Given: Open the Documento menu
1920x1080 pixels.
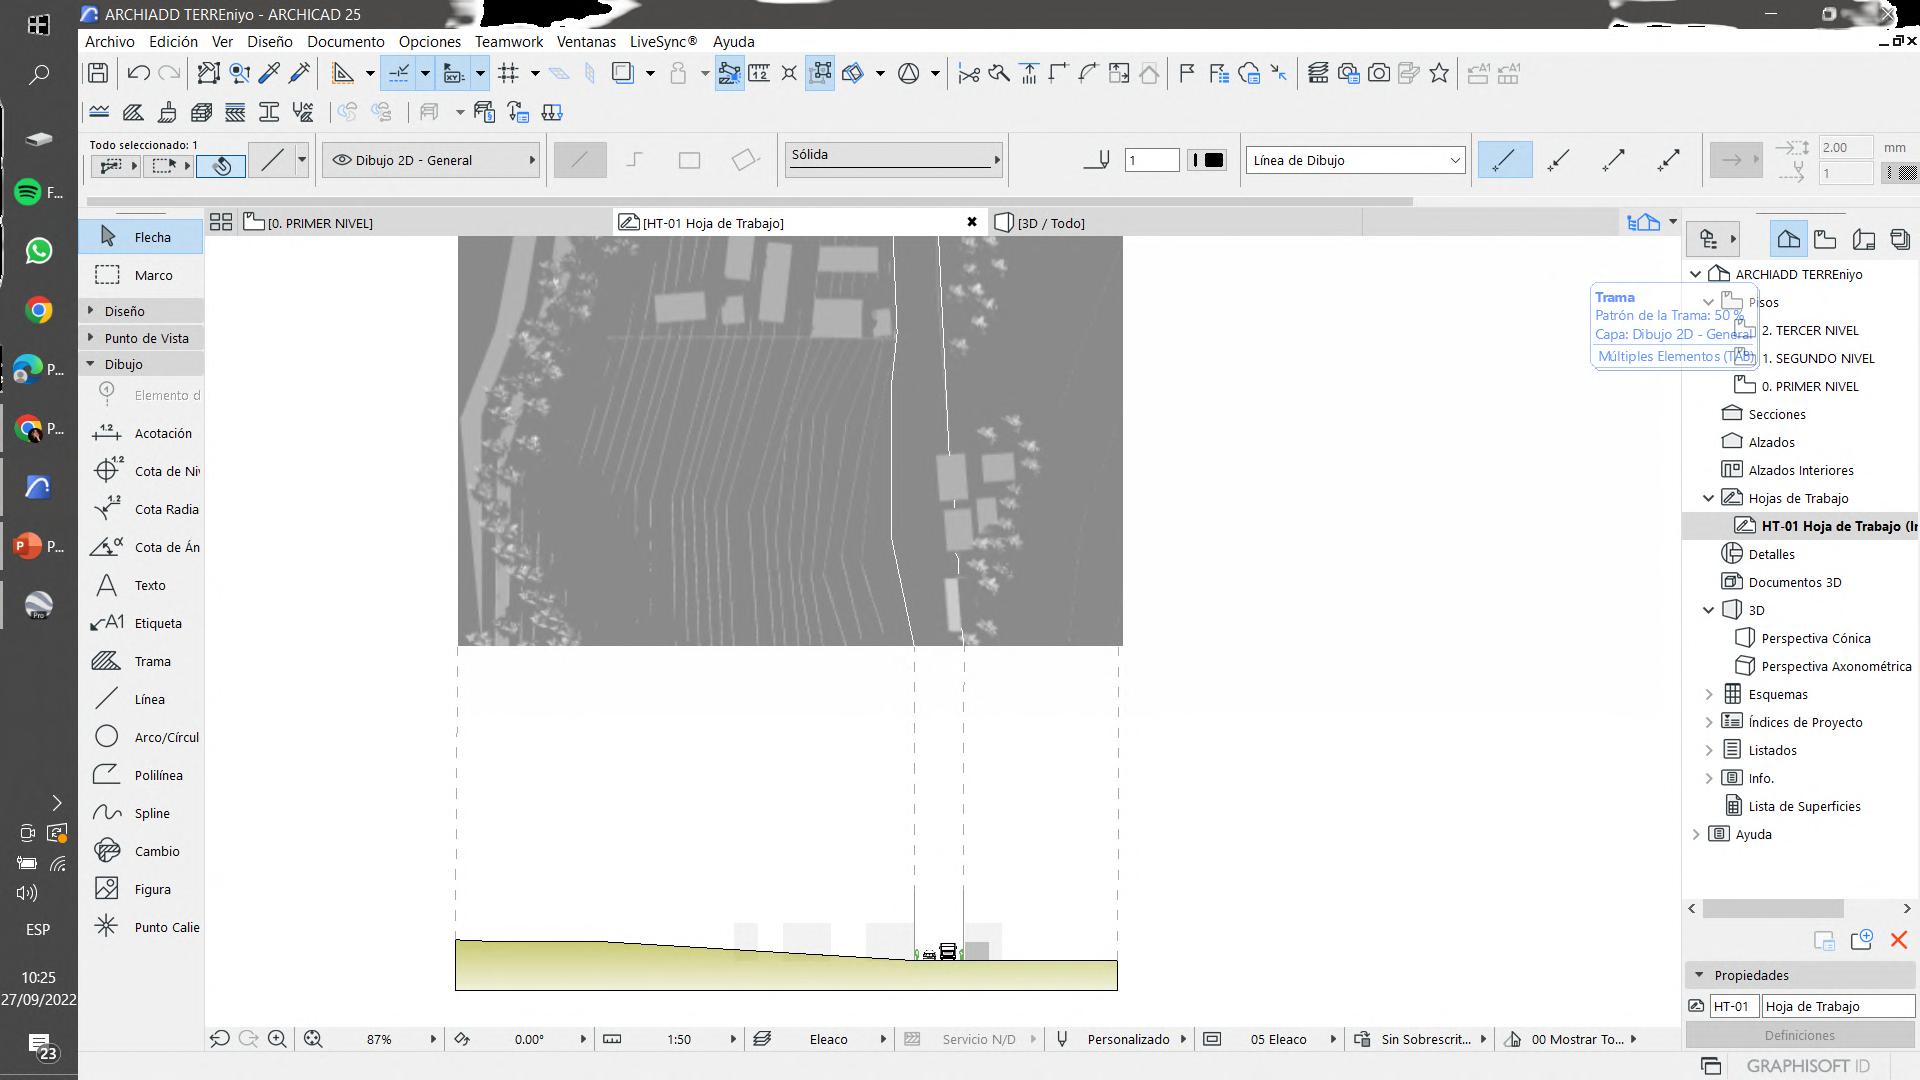Looking at the screenshot, I should pos(345,42).
